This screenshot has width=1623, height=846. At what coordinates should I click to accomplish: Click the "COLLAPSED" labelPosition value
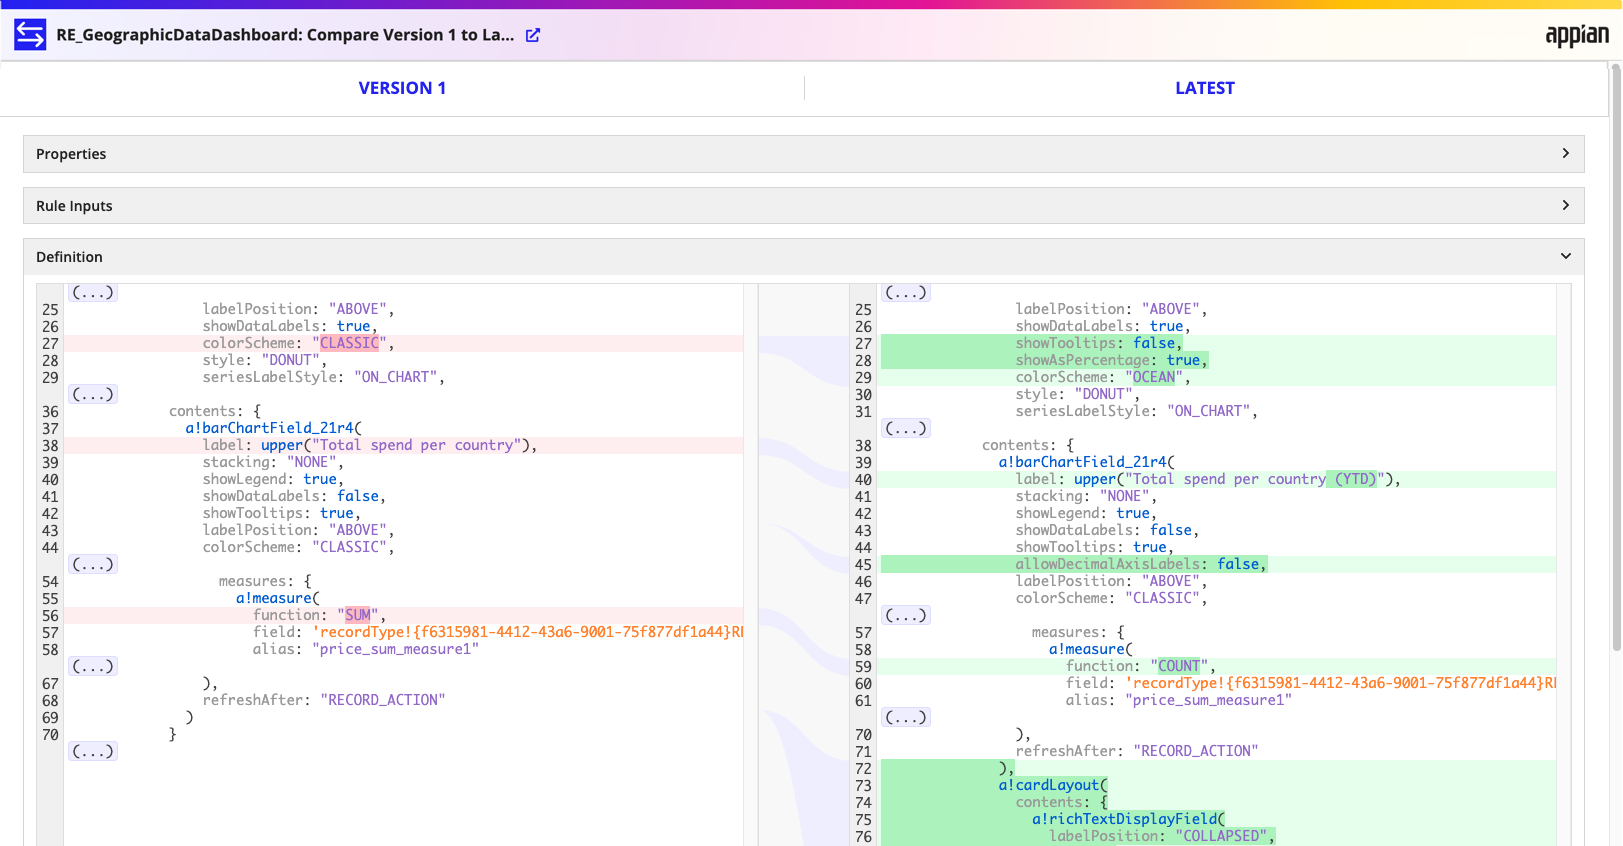tap(1221, 836)
